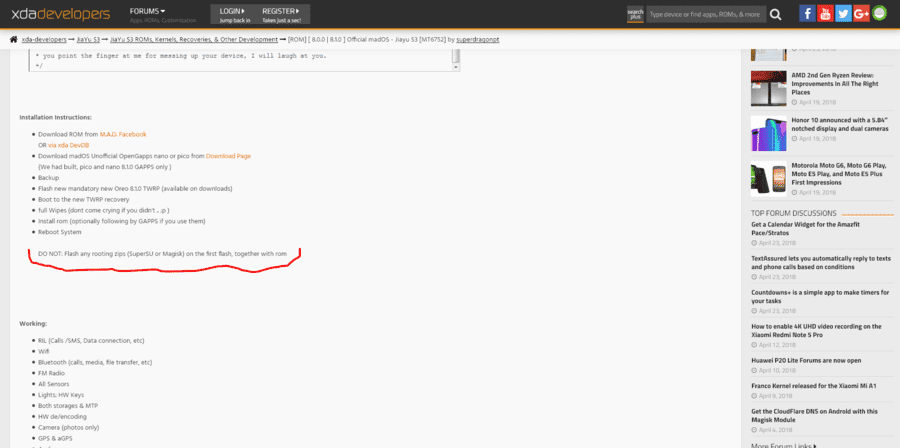The image size is (900, 448).
Task: Open AMD 2nd Gen Ryzen Review article
Action: [x=835, y=84]
